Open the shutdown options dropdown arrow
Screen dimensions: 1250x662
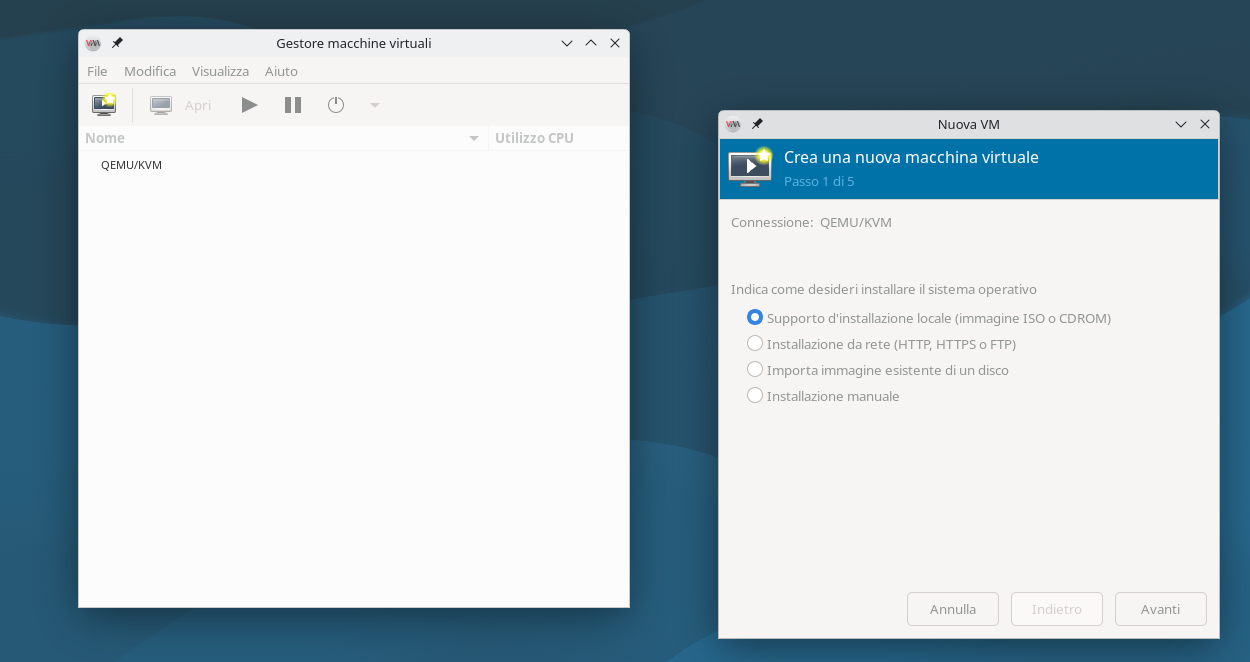tap(375, 105)
